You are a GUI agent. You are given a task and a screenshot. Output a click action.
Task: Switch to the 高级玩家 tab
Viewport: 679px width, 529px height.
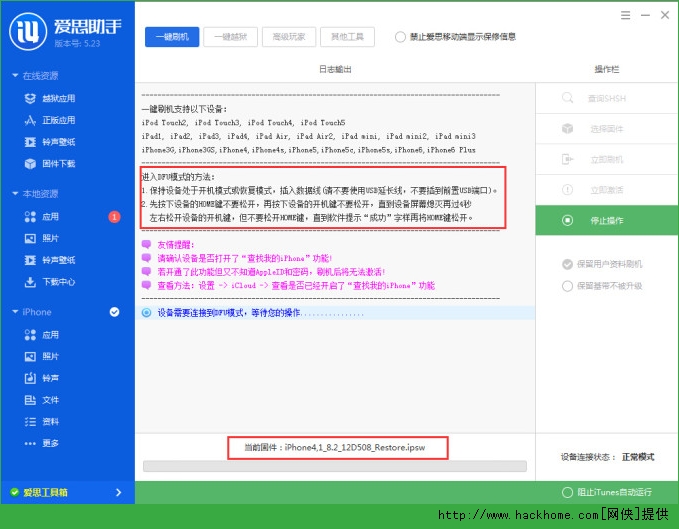(288, 37)
